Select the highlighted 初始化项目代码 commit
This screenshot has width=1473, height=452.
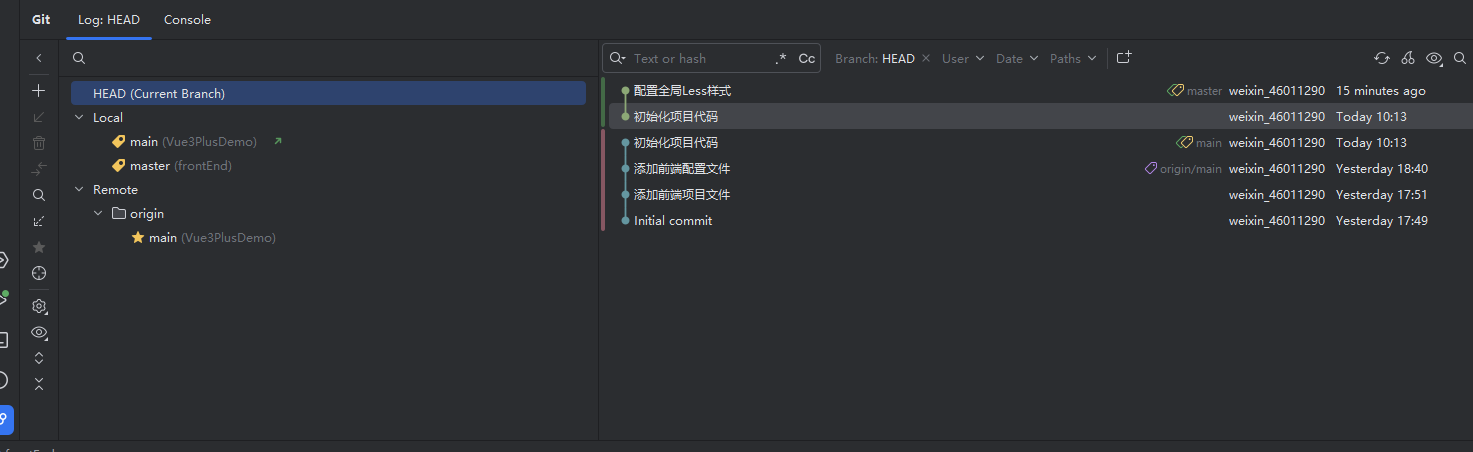click(676, 117)
